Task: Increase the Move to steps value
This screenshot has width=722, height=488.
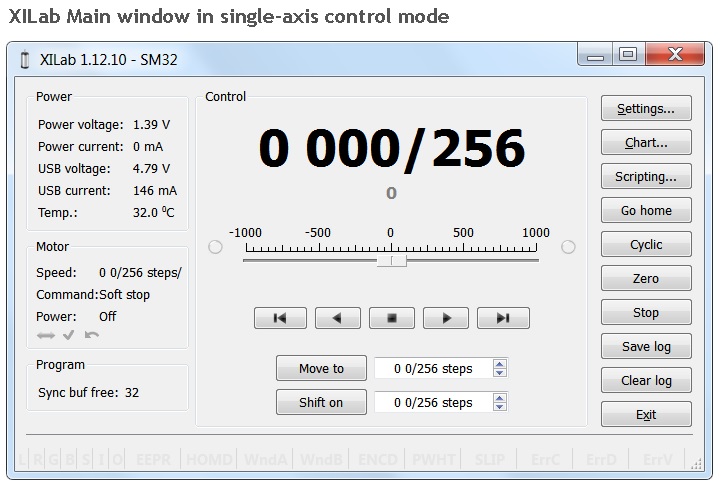Action: (x=500, y=364)
